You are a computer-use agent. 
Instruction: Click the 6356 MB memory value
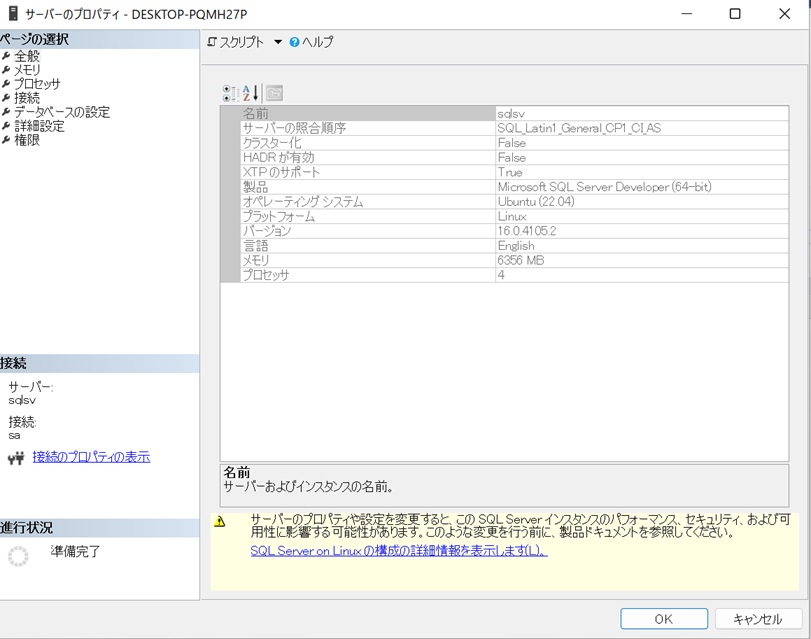[x=521, y=260]
